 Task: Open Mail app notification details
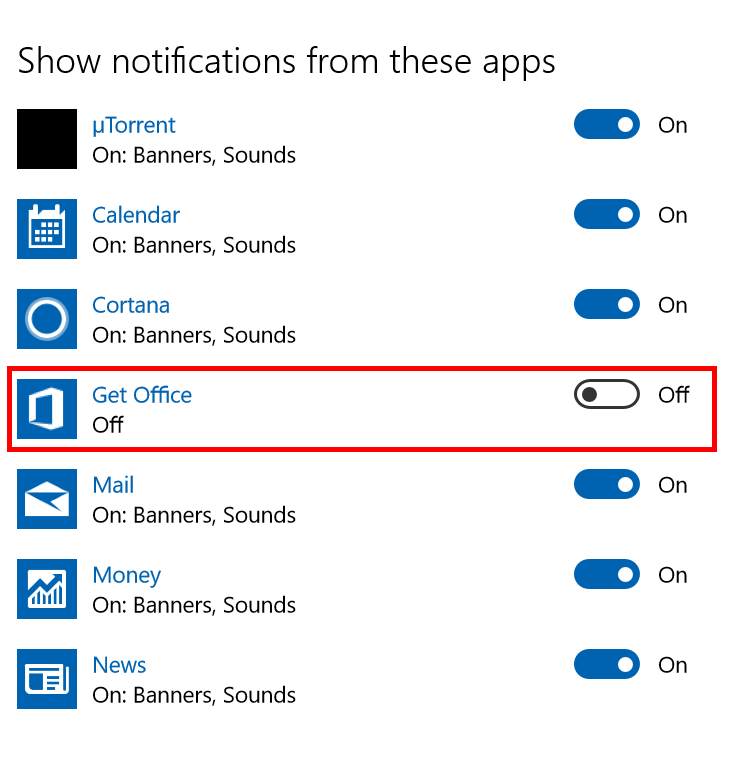point(113,485)
